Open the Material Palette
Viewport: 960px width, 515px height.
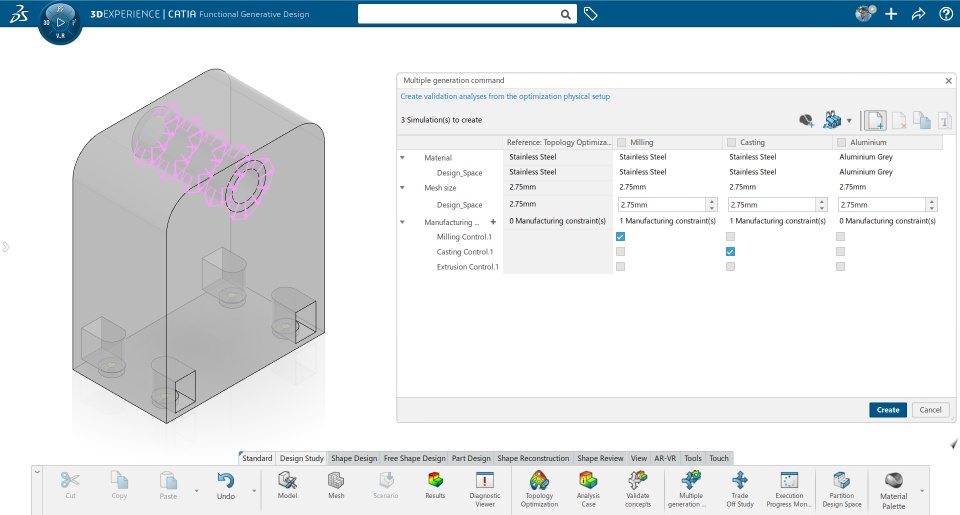tap(893, 490)
